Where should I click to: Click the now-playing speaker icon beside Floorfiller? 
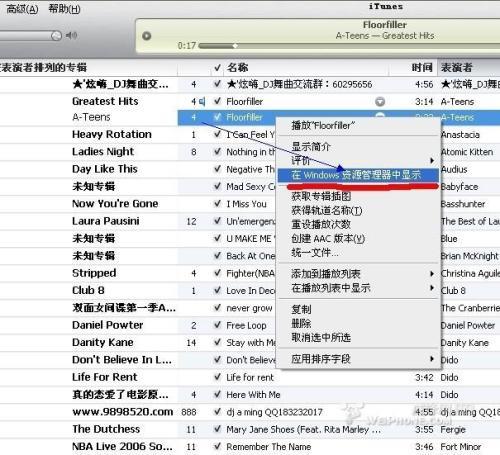point(202,101)
